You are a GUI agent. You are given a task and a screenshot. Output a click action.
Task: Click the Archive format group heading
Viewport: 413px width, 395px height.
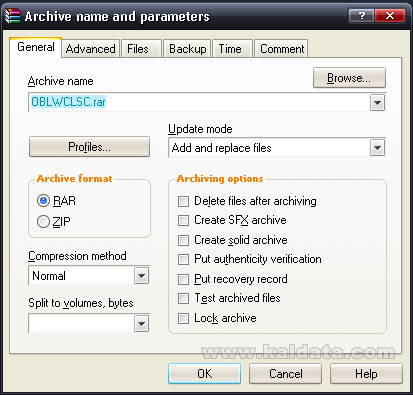(74, 179)
